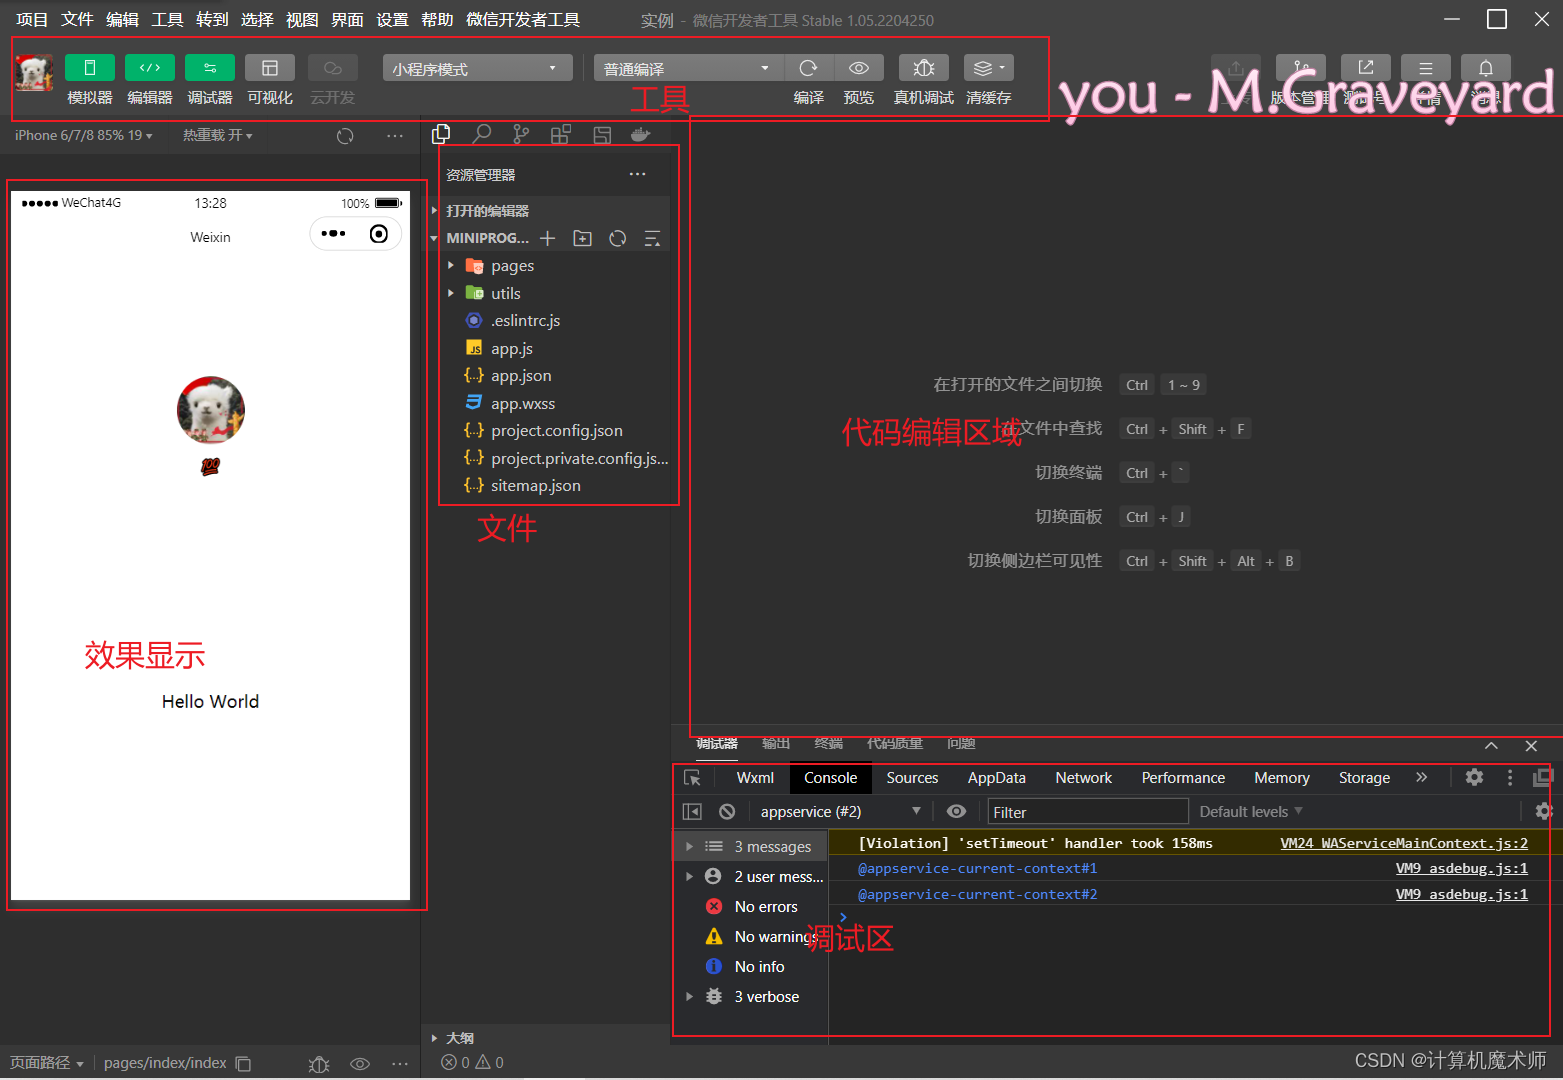Image resolution: width=1563 pixels, height=1080 pixels.
Task: Open the 小程序模式 mode dropdown
Action: pos(478,68)
